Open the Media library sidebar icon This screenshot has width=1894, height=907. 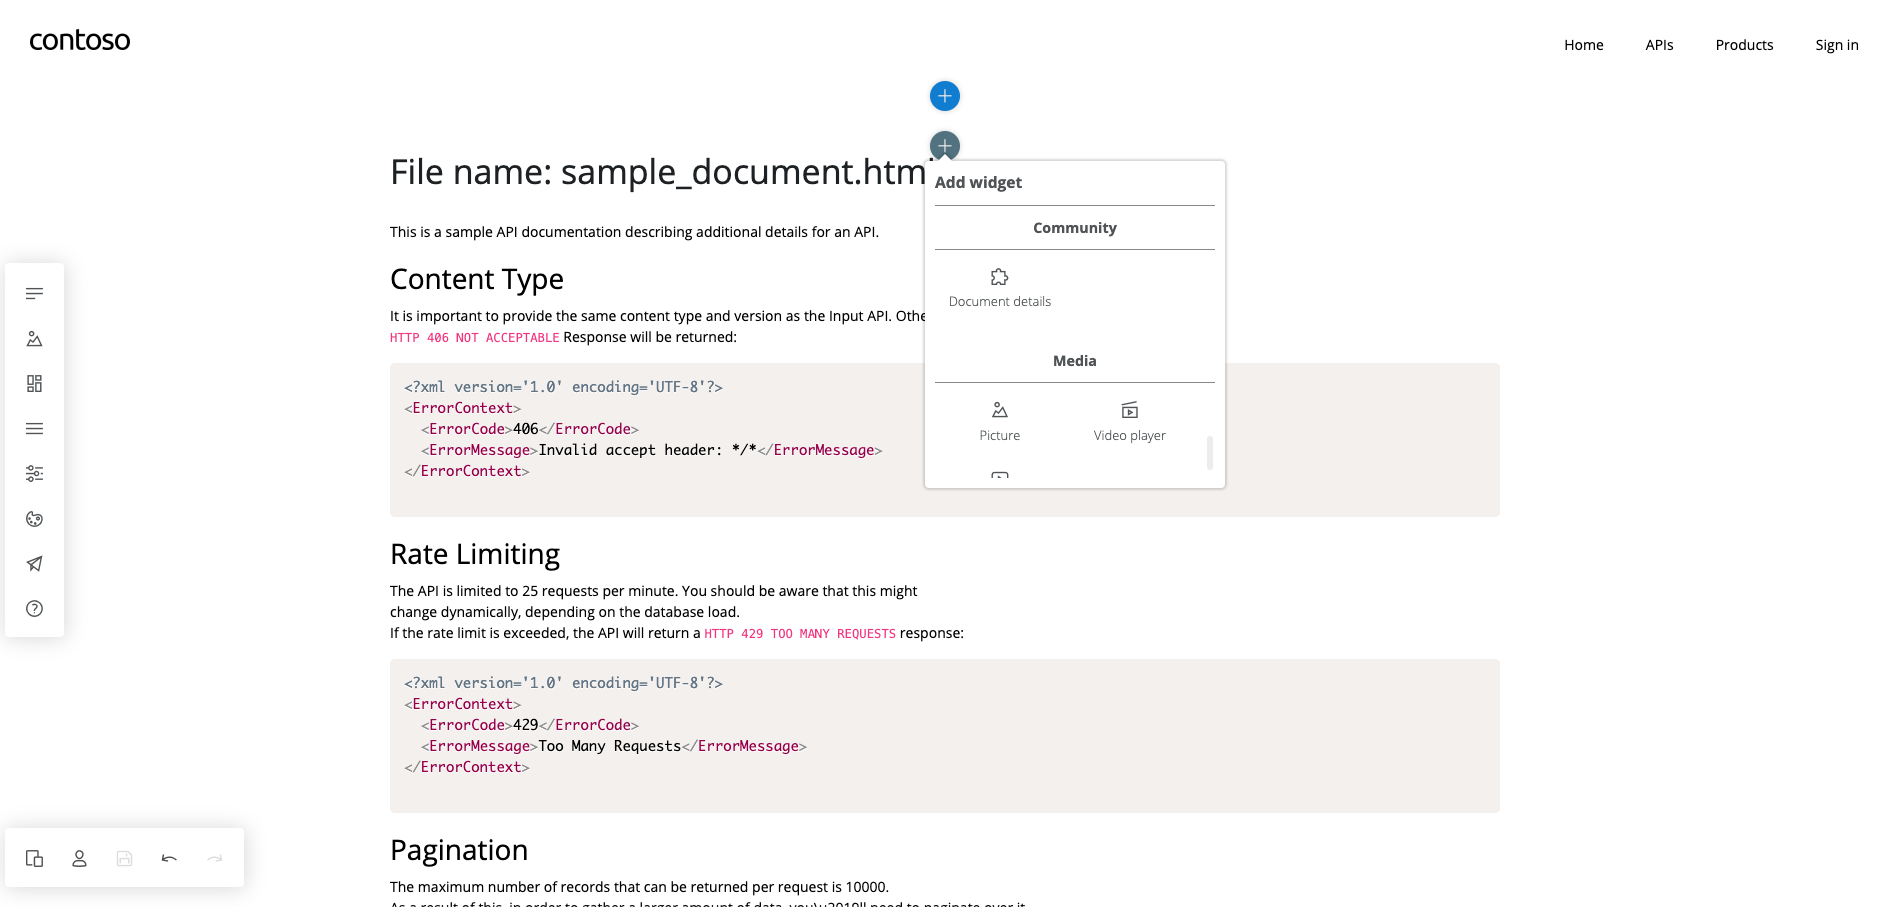click(34, 339)
